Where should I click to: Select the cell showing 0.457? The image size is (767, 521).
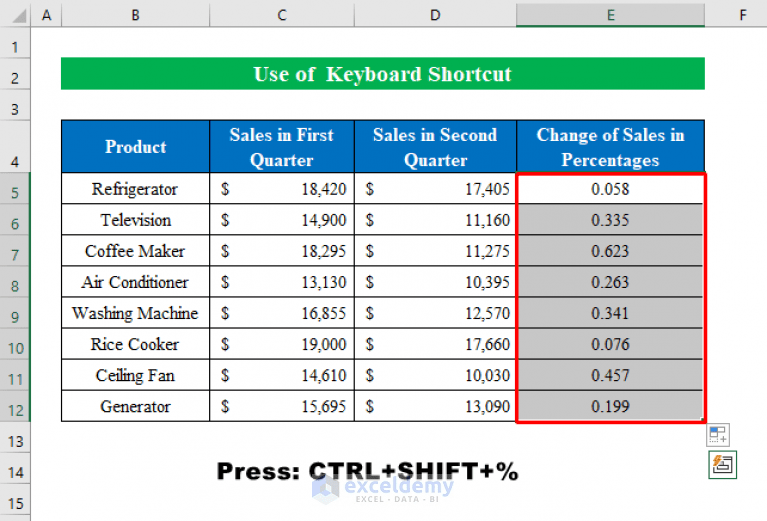coord(610,375)
